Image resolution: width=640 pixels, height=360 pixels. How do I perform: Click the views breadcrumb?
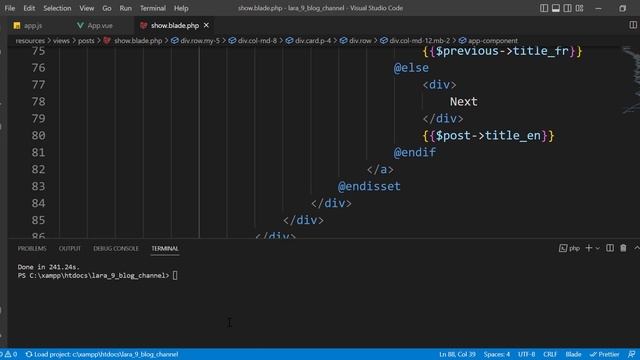click(x=61, y=40)
